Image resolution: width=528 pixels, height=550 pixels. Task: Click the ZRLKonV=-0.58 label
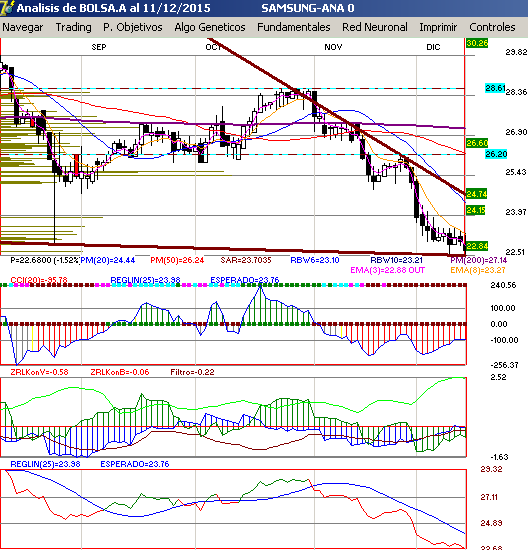click(39, 372)
